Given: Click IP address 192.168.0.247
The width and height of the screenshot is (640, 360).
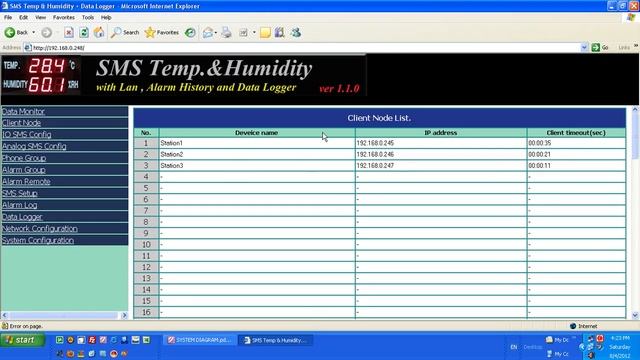Looking at the screenshot, I should tap(375, 166).
